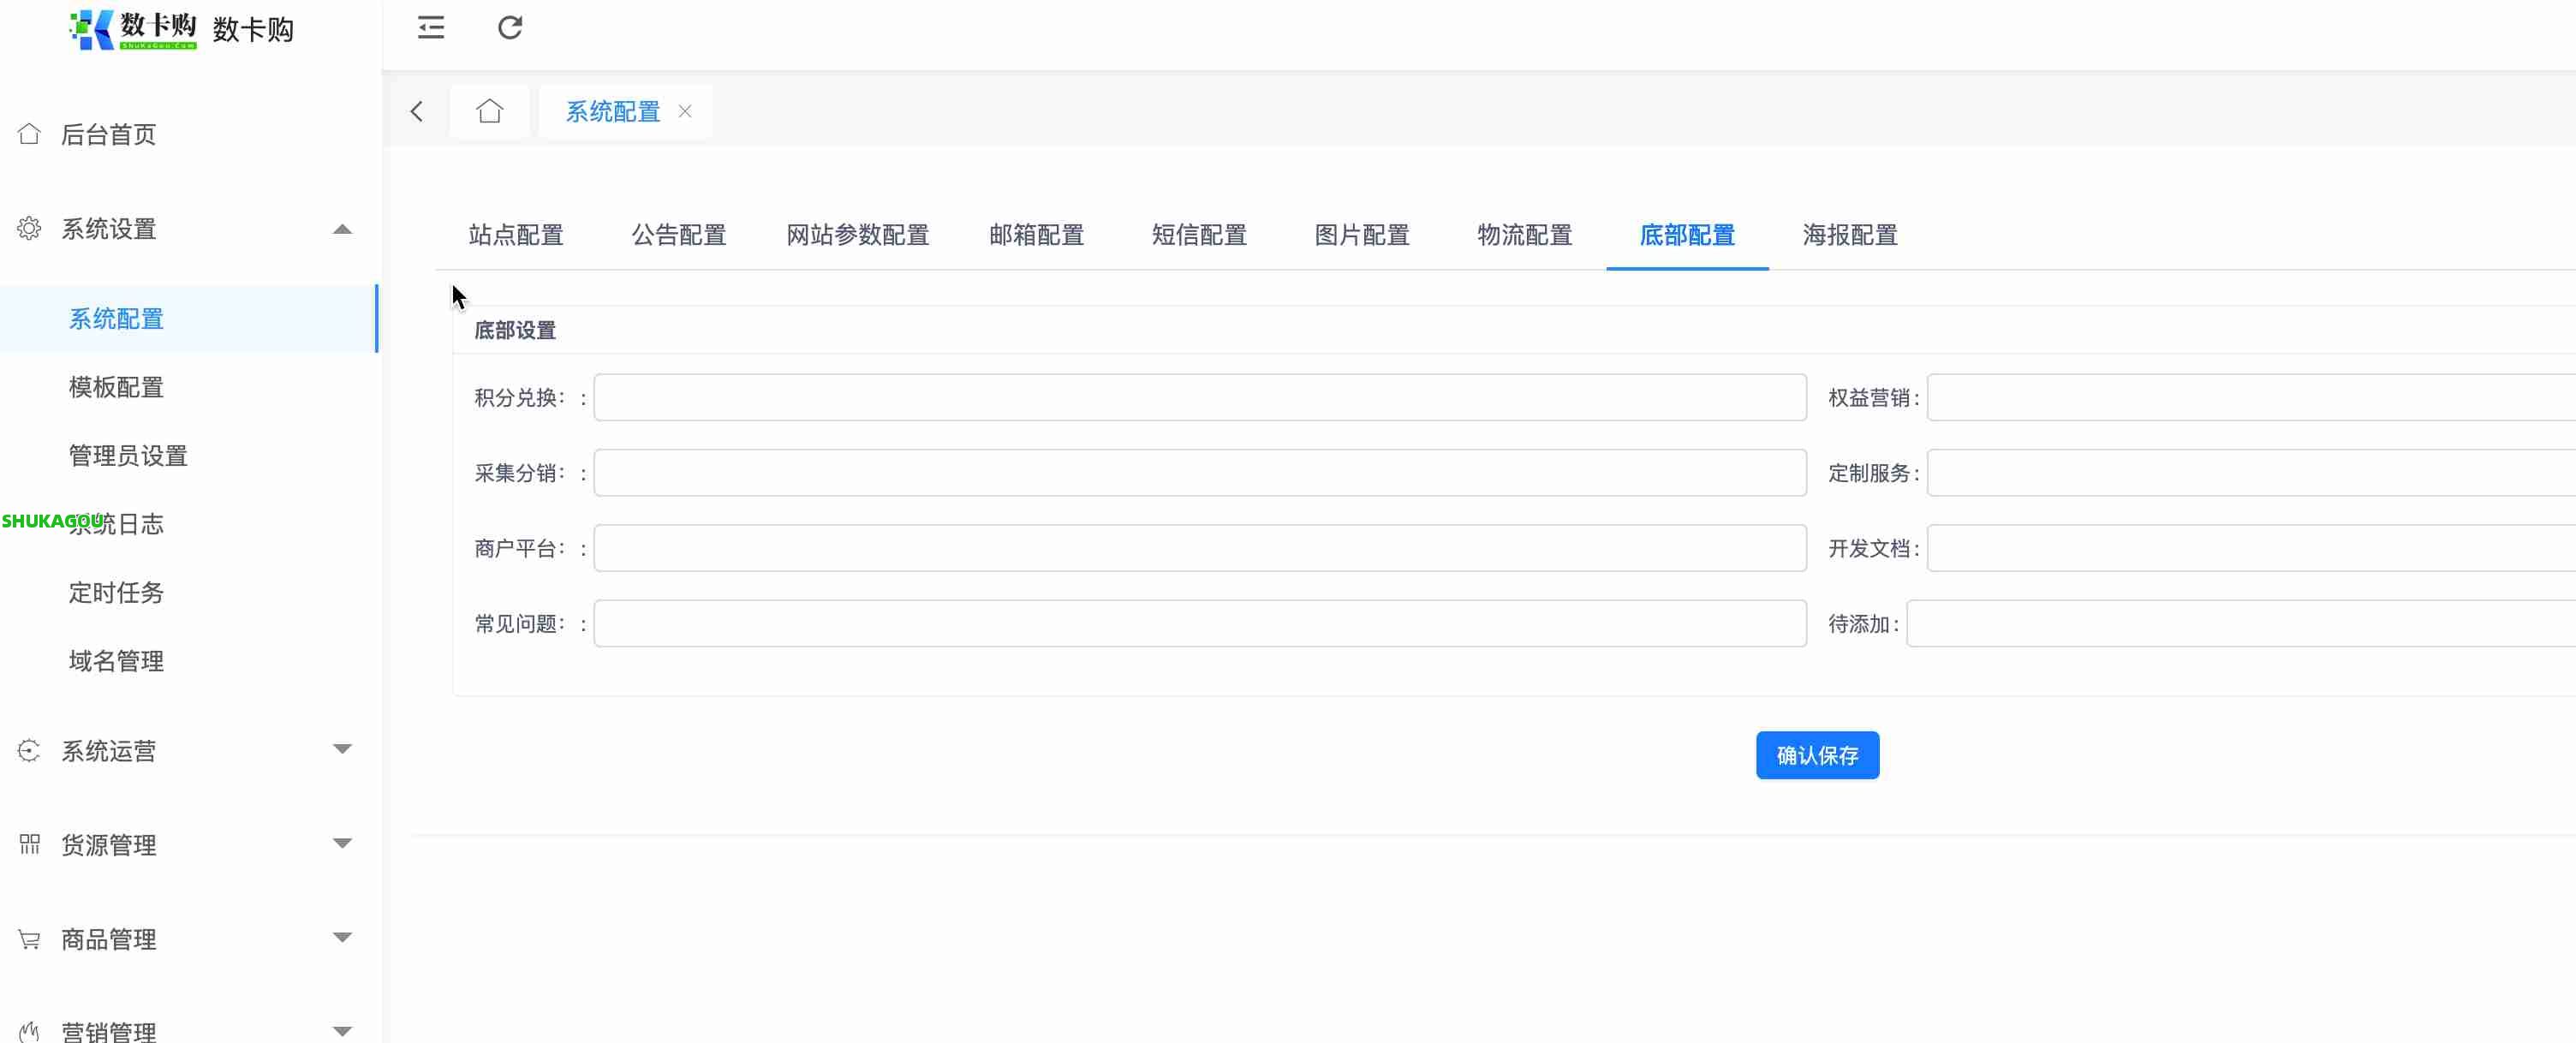Collapse the 系统设置 section
Viewport: 2576px width, 1043px height.
[343, 228]
